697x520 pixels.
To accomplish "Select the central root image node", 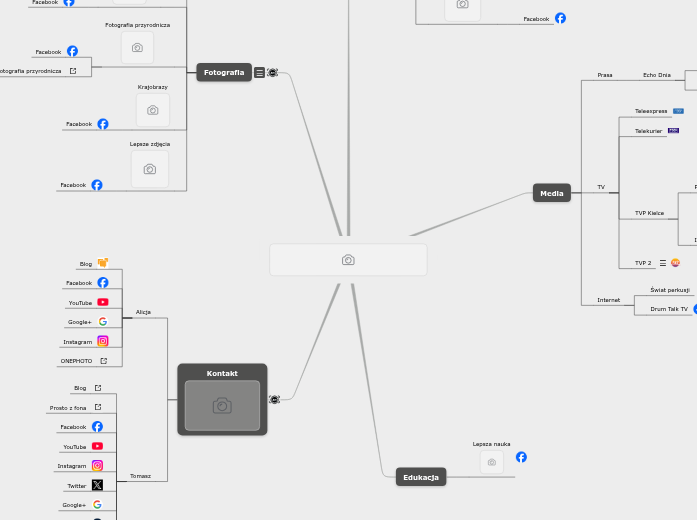I will point(348,260).
